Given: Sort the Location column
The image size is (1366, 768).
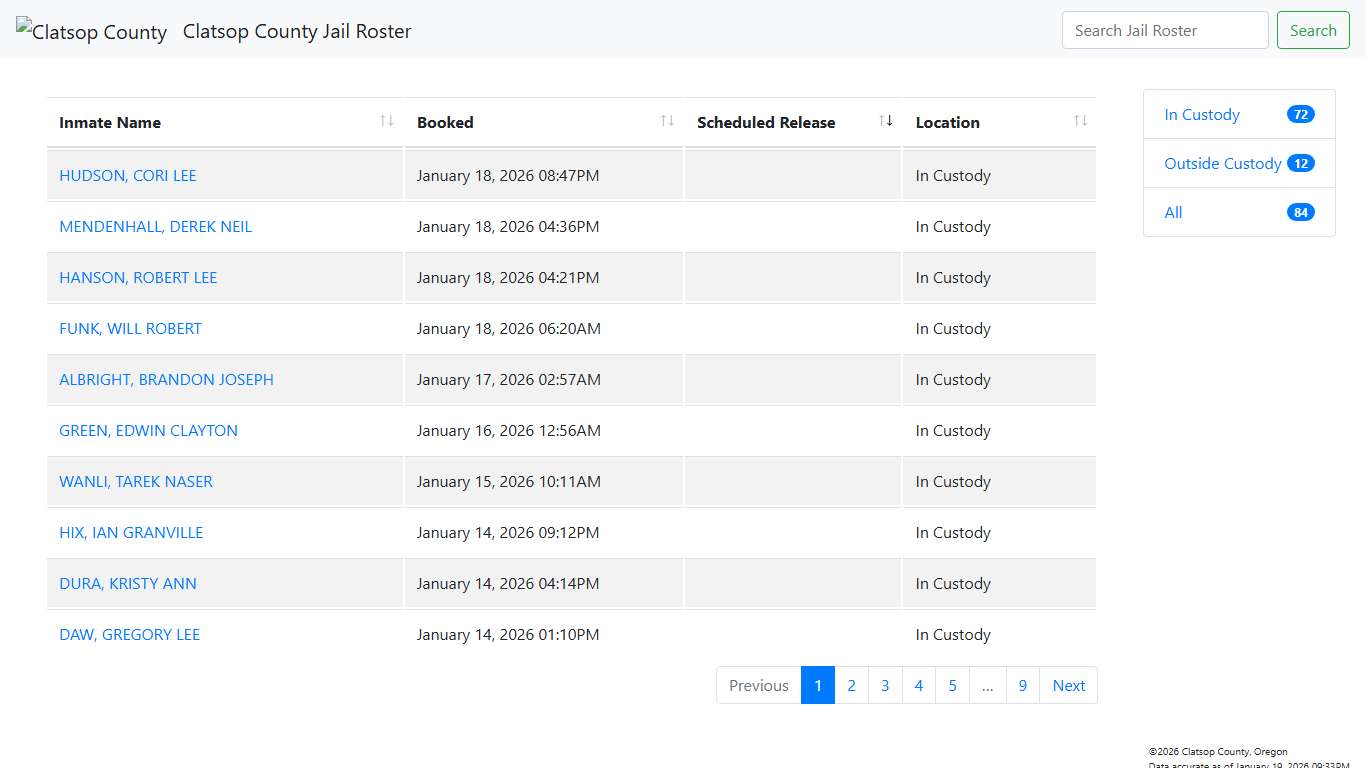Looking at the screenshot, I should click(x=1080, y=121).
